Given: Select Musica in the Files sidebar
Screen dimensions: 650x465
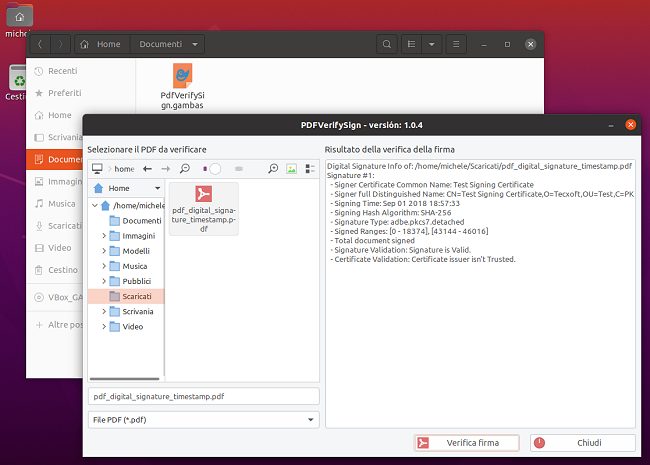Looking at the screenshot, I should tap(55, 203).
